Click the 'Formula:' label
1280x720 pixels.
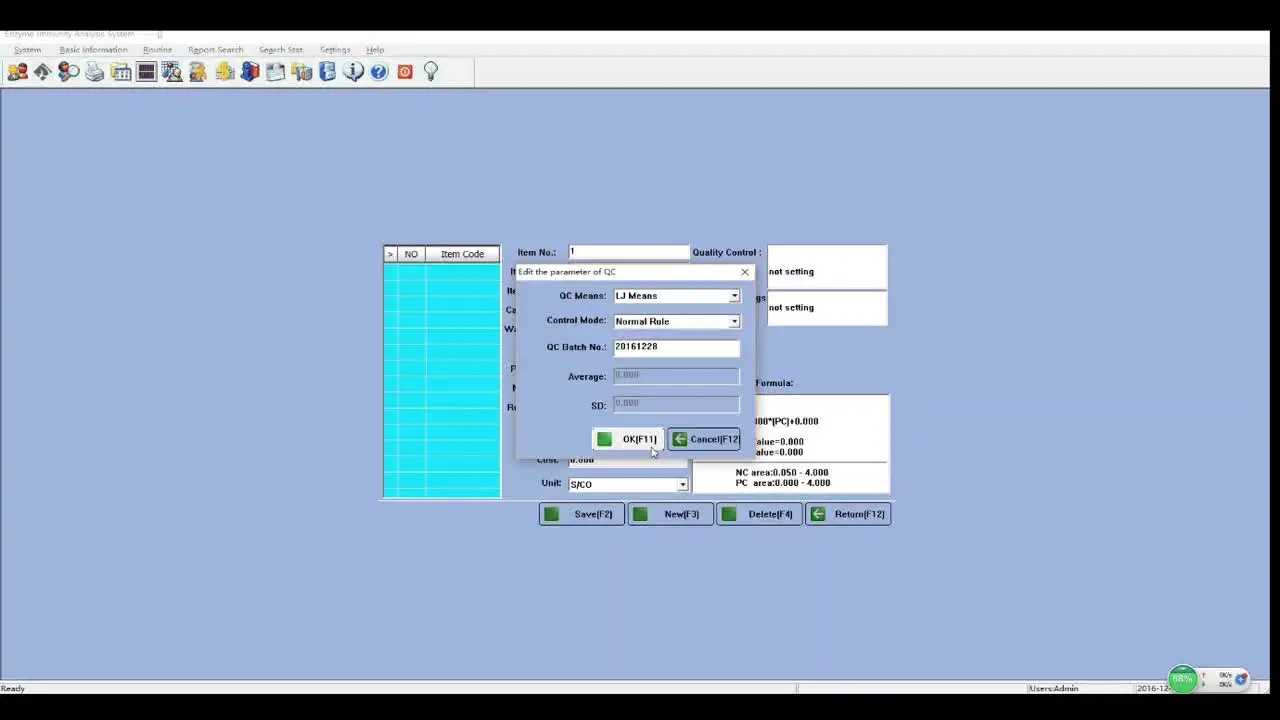[774, 383]
